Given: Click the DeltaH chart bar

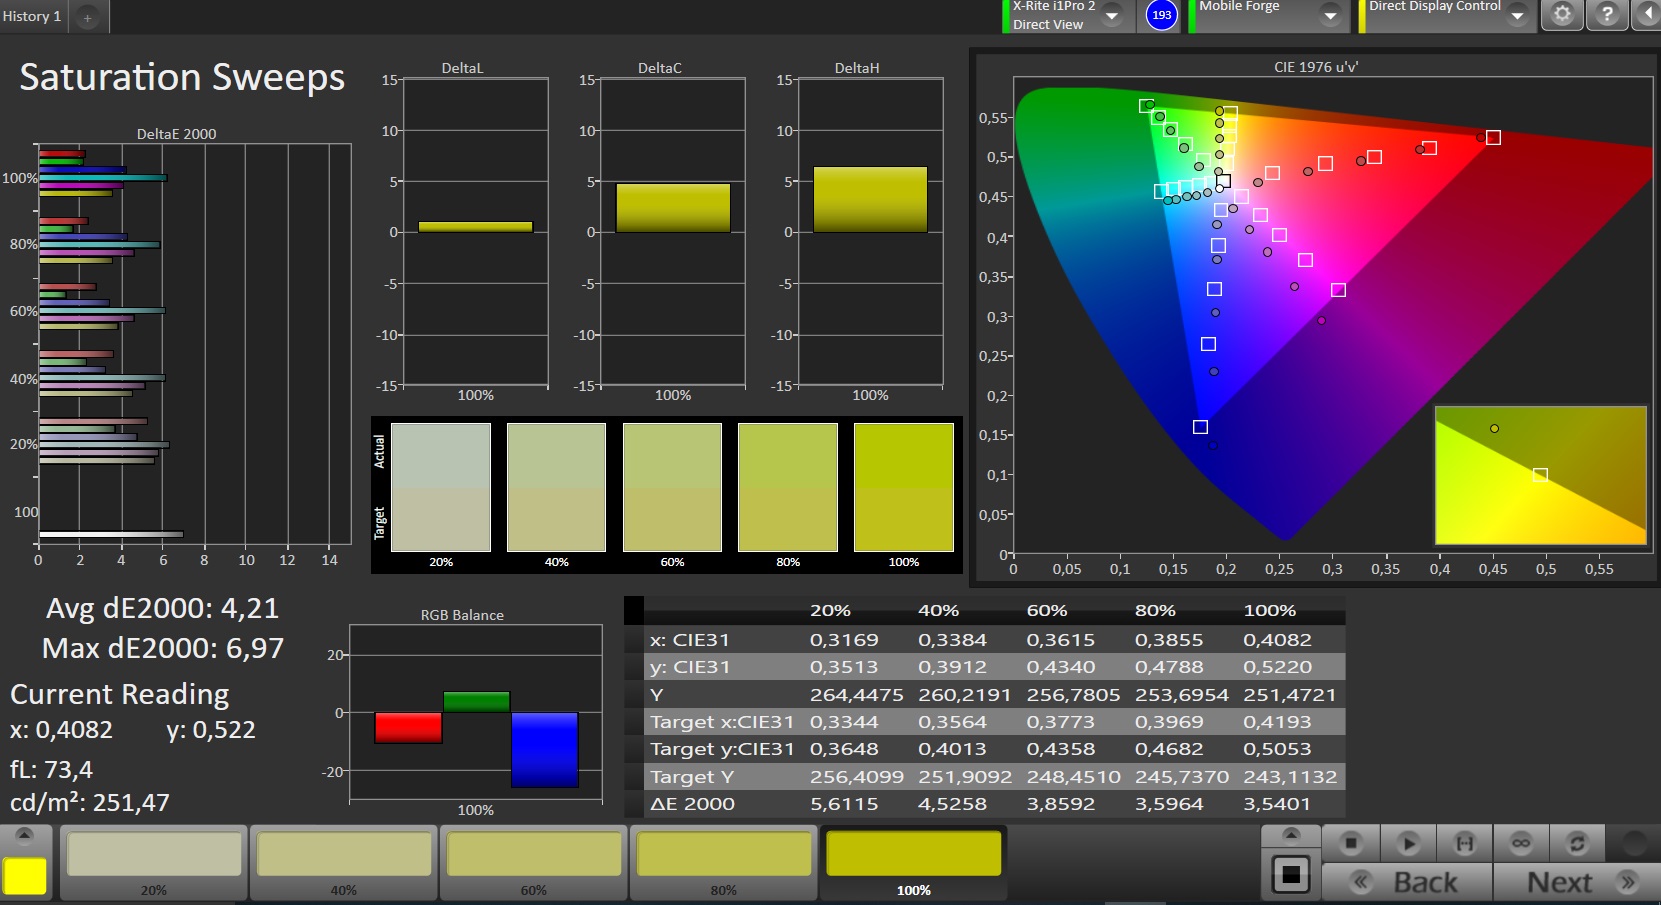Looking at the screenshot, I should pyautogui.click(x=870, y=200).
